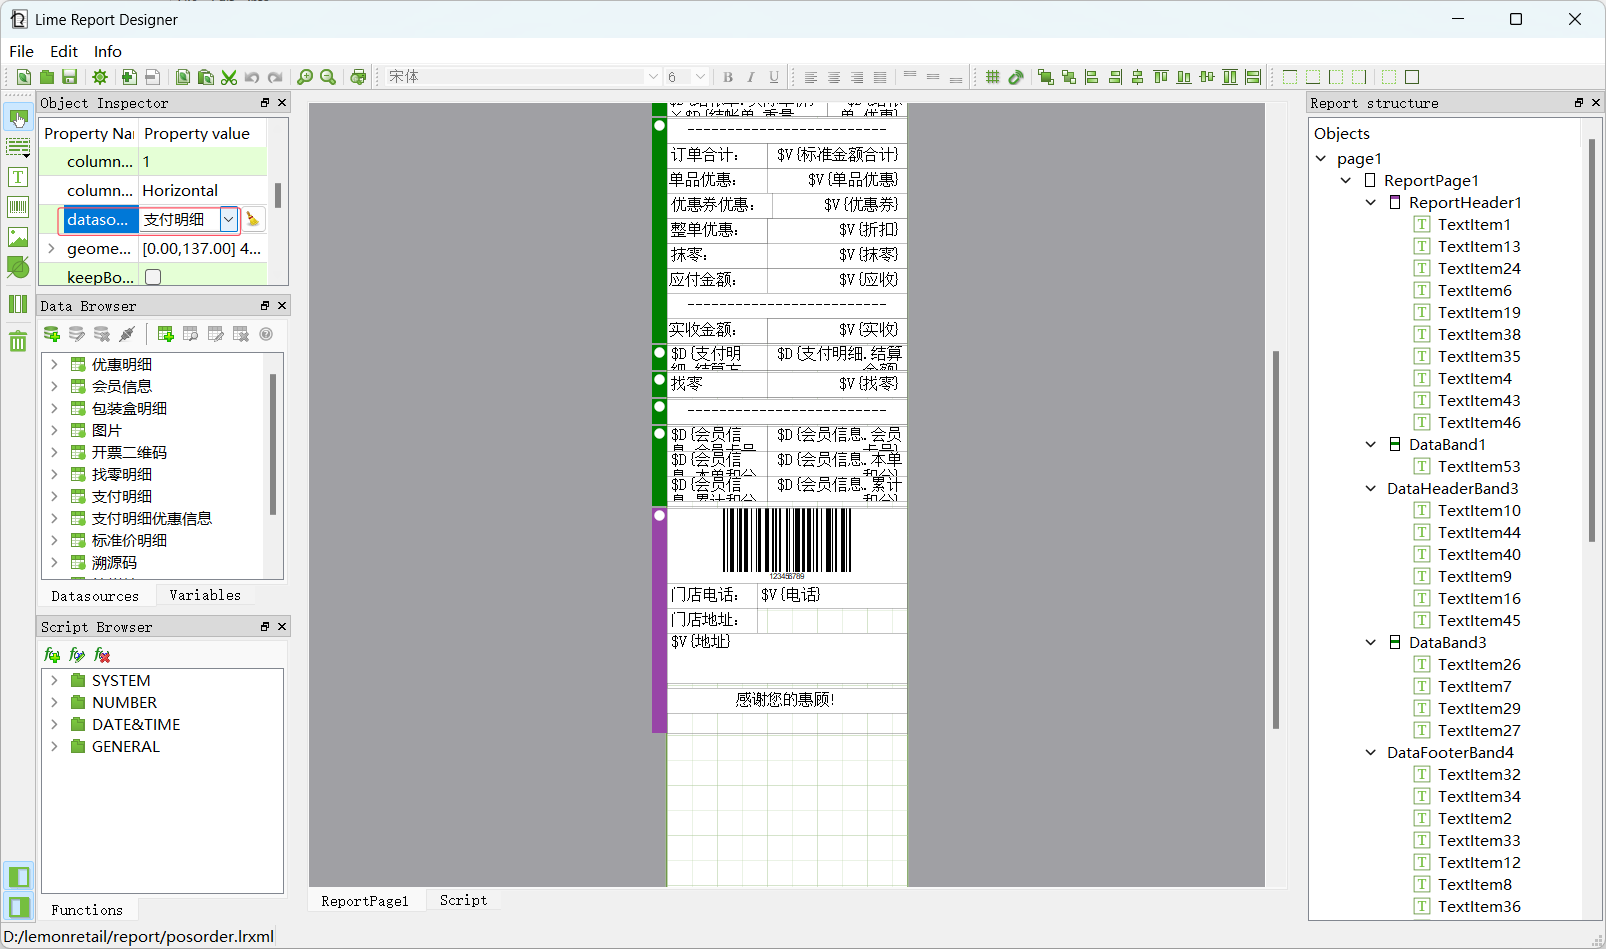This screenshot has height=949, width=1606.
Task: Open font family dropdown 宋体
Action: 653,77
